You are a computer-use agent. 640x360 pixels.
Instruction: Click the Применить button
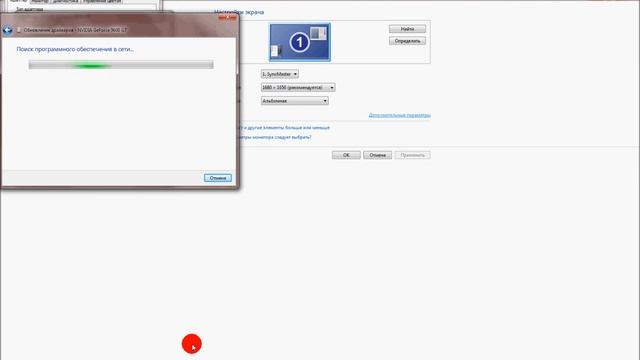pos(412,155)
